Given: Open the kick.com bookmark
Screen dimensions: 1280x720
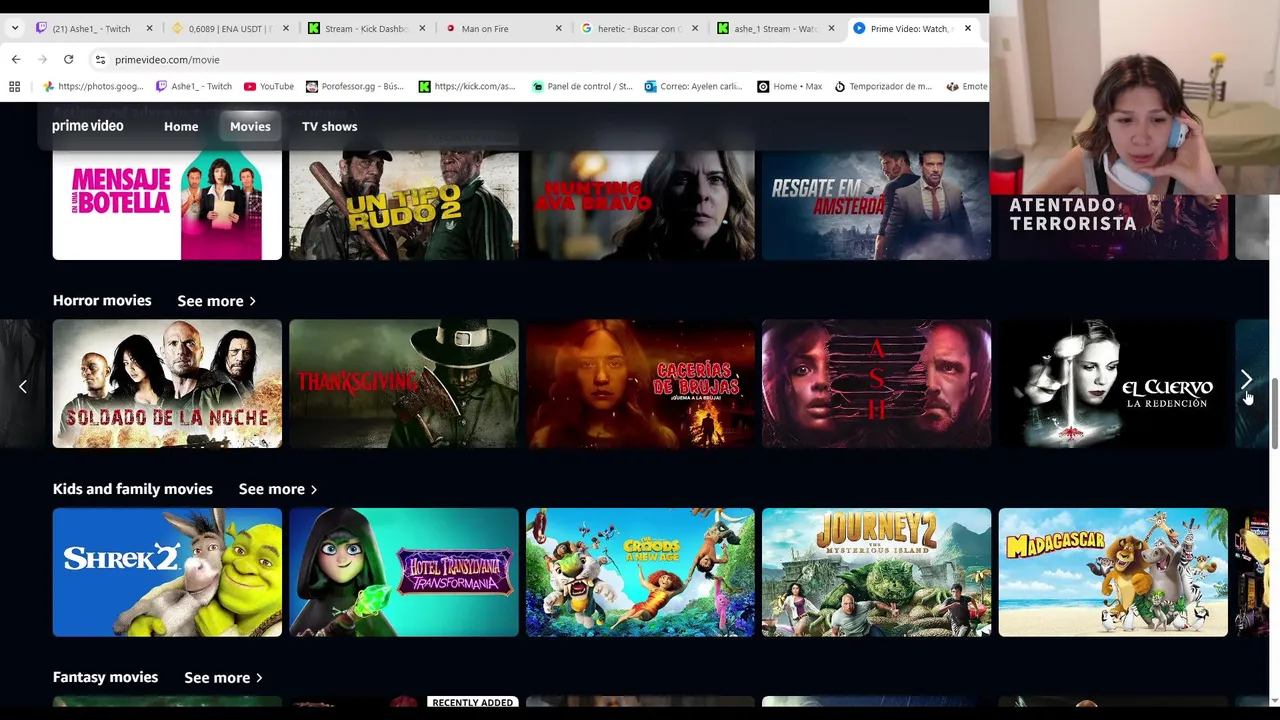Looking at the screenshot, I should click(467, 86).
